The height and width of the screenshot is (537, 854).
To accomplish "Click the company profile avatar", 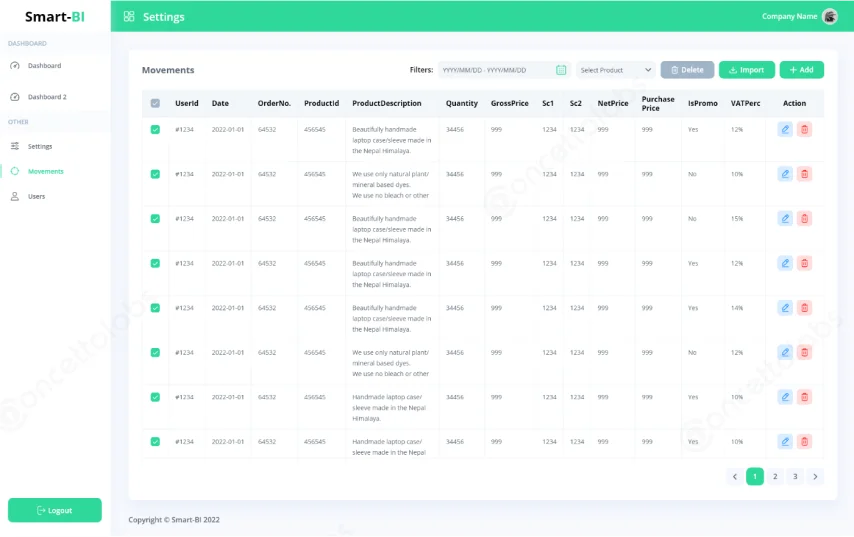I will [829, 16].
